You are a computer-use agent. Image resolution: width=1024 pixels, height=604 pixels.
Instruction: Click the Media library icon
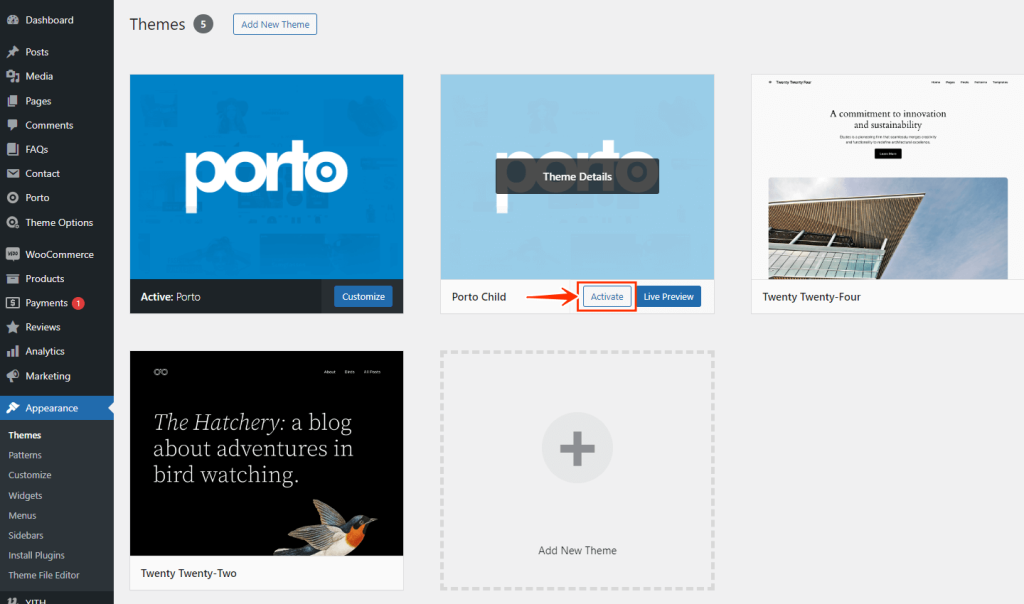[x=12, y=76]
